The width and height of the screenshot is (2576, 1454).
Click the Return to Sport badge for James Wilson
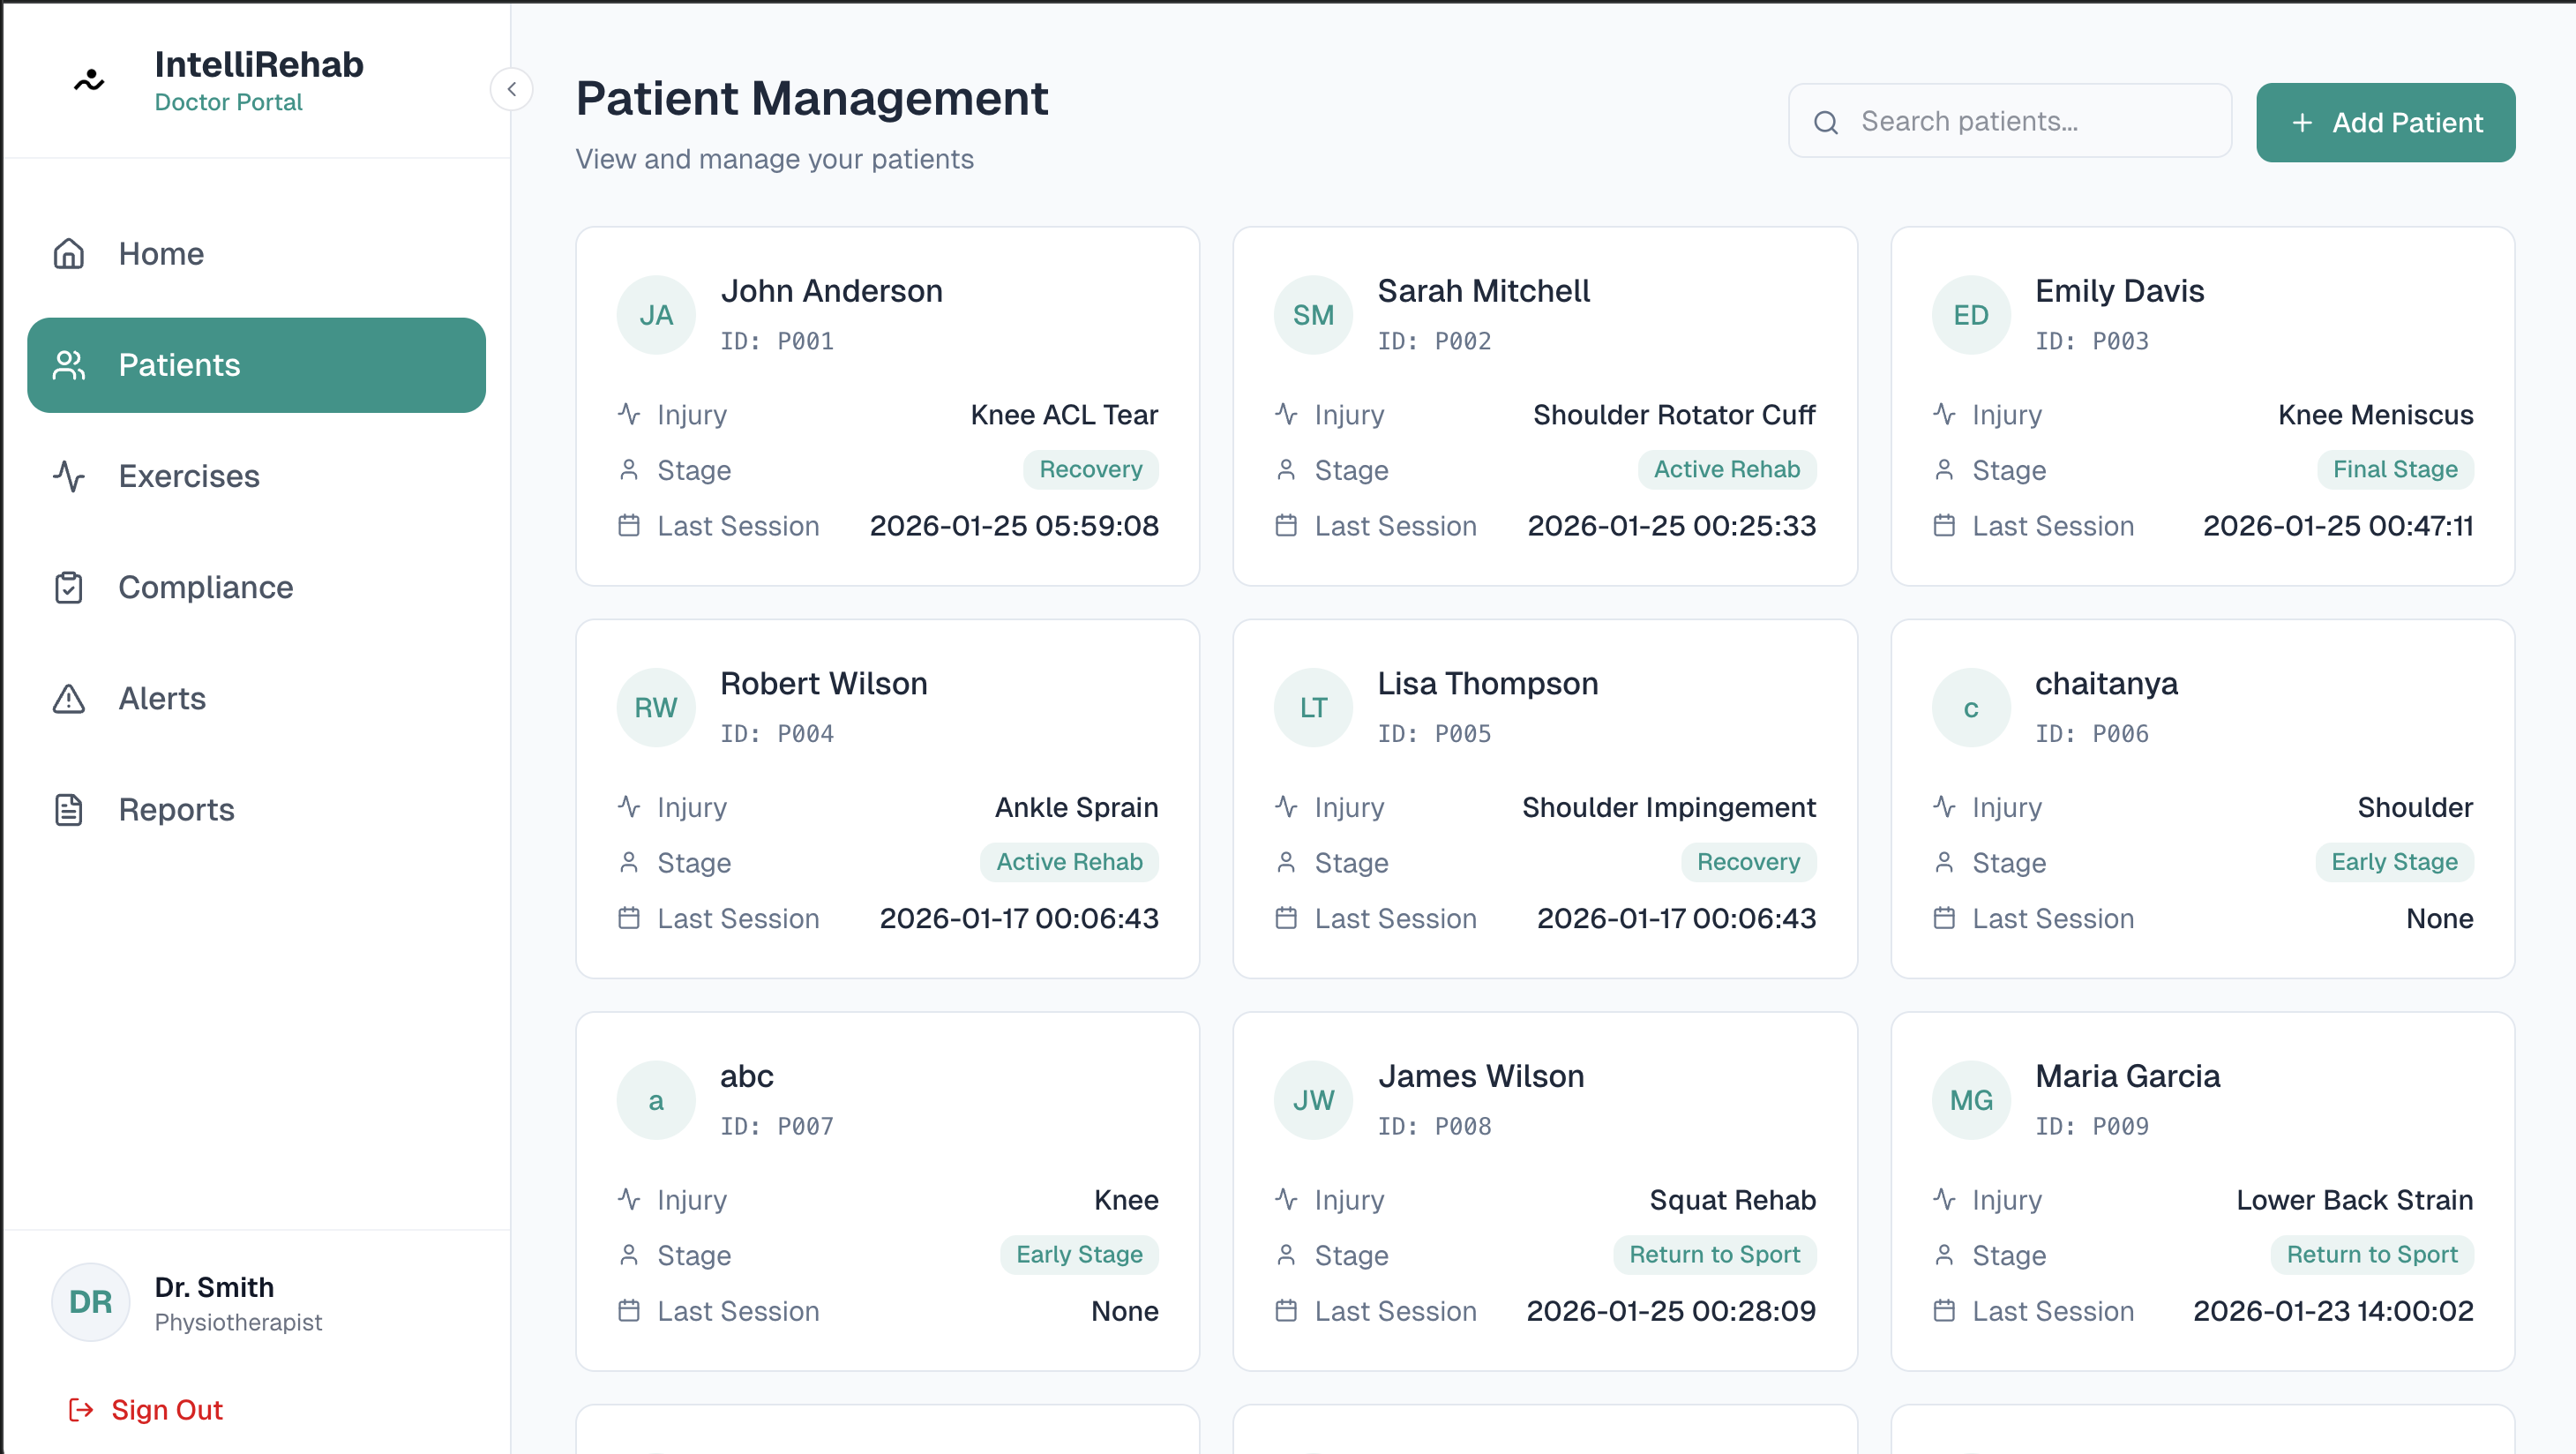1714,1254
